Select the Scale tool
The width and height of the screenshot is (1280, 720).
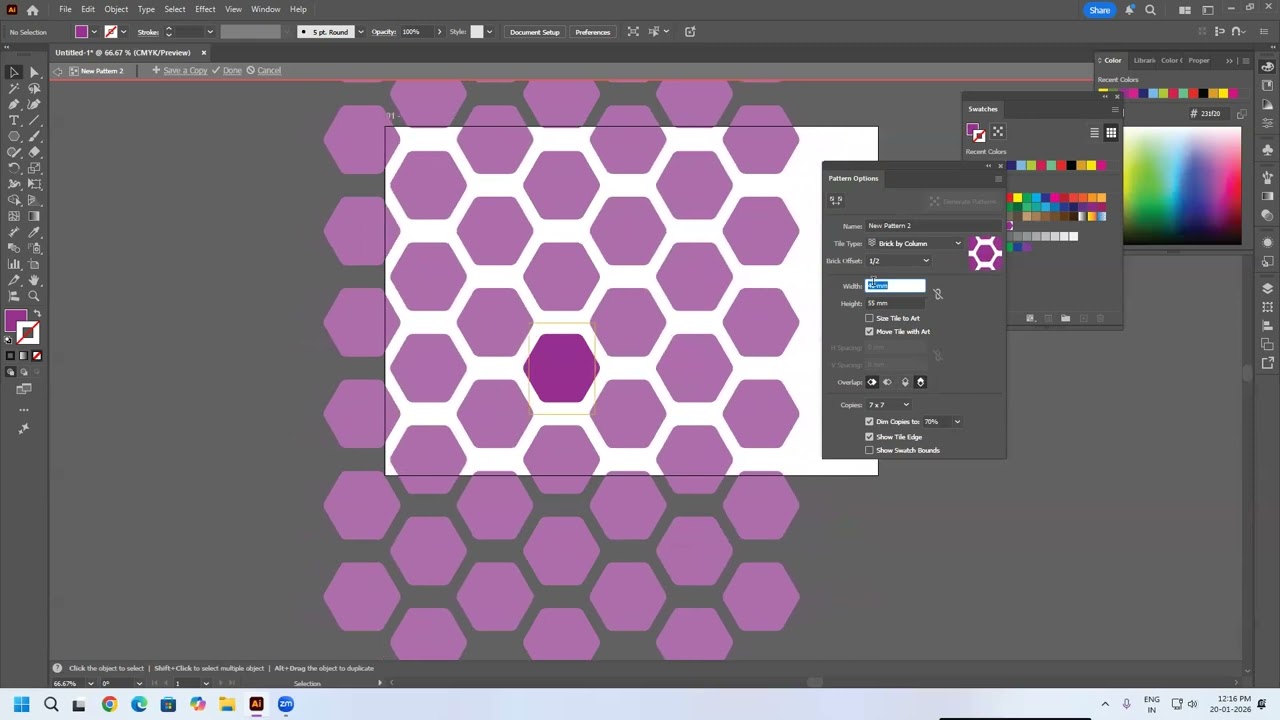click(34, 168)
